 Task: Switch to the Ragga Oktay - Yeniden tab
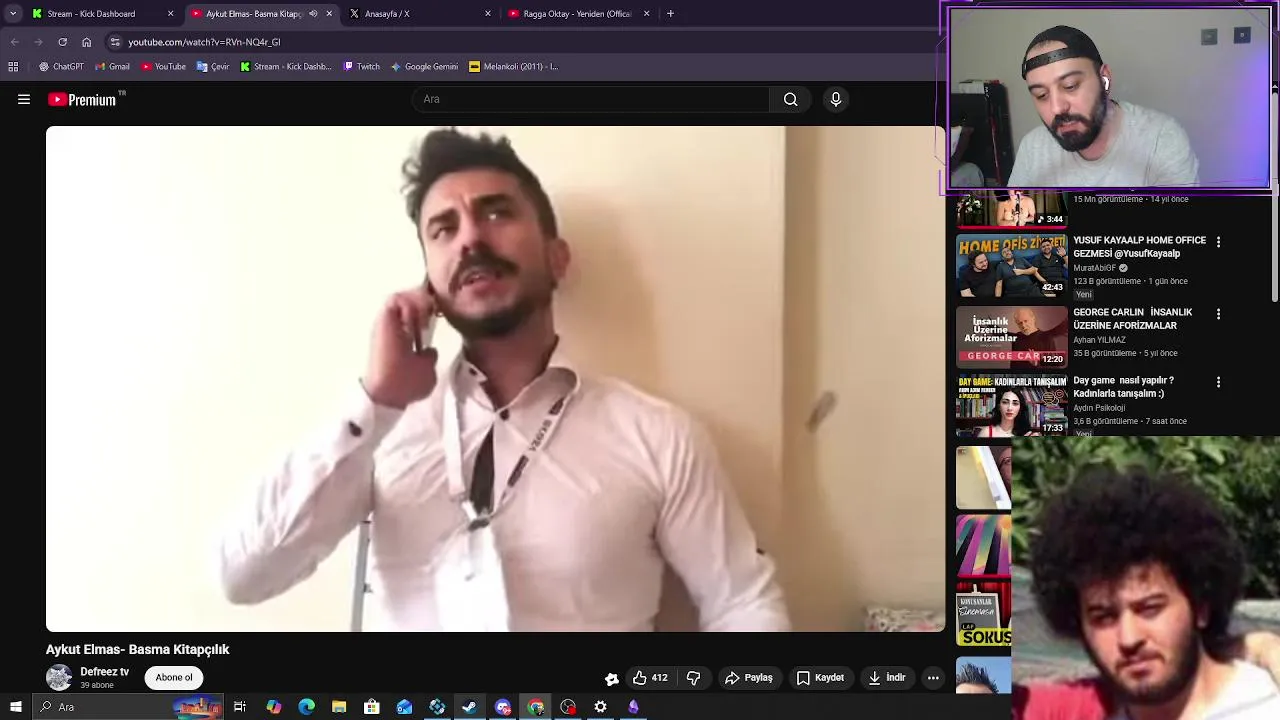[578, 14]
